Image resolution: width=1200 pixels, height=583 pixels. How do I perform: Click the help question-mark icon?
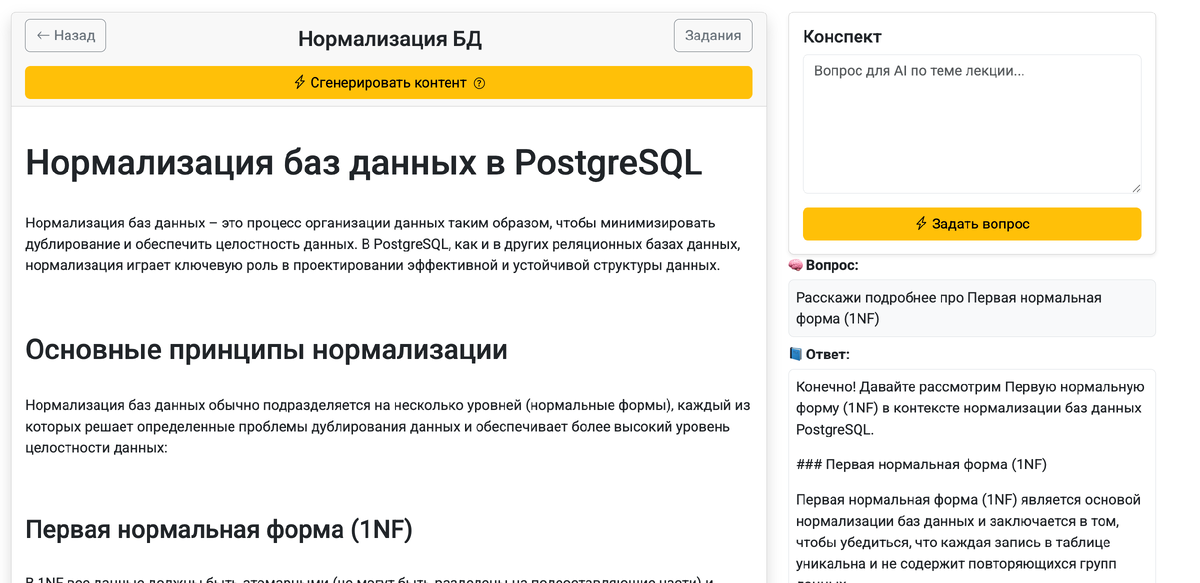pyautogui.click(x=479, y=83)
